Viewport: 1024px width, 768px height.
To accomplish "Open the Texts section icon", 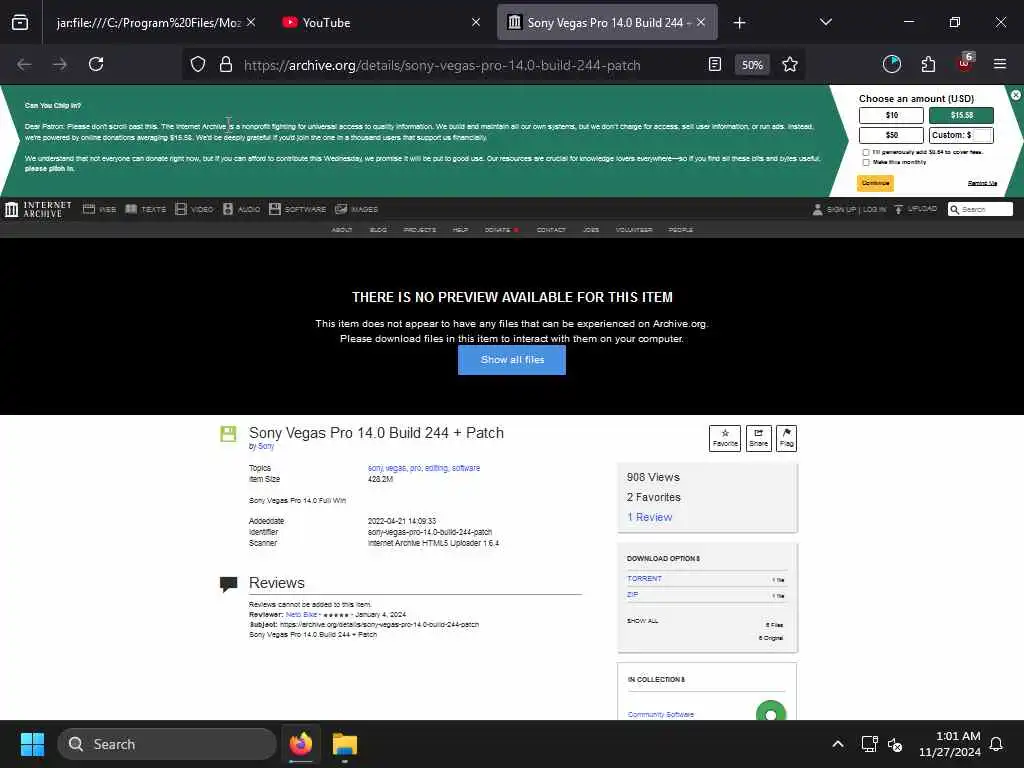I will click(x=131, y=209).
